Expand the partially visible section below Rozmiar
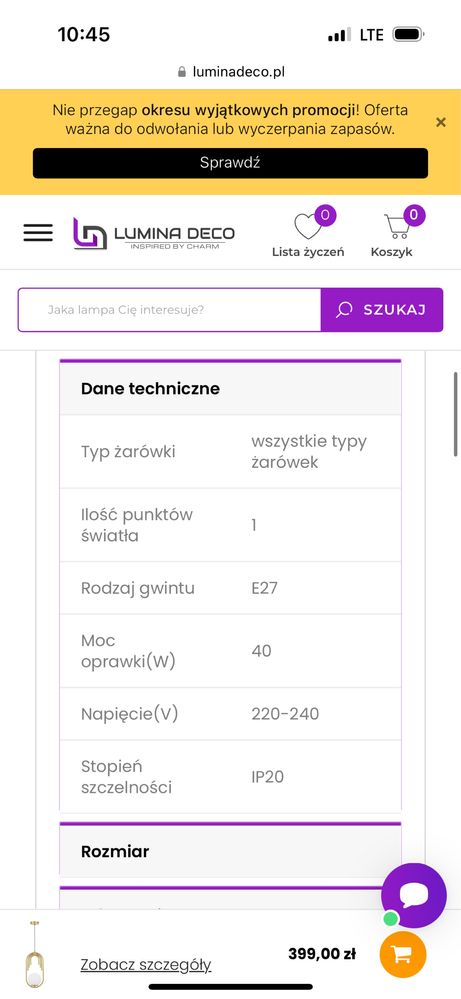 (230, 898)
